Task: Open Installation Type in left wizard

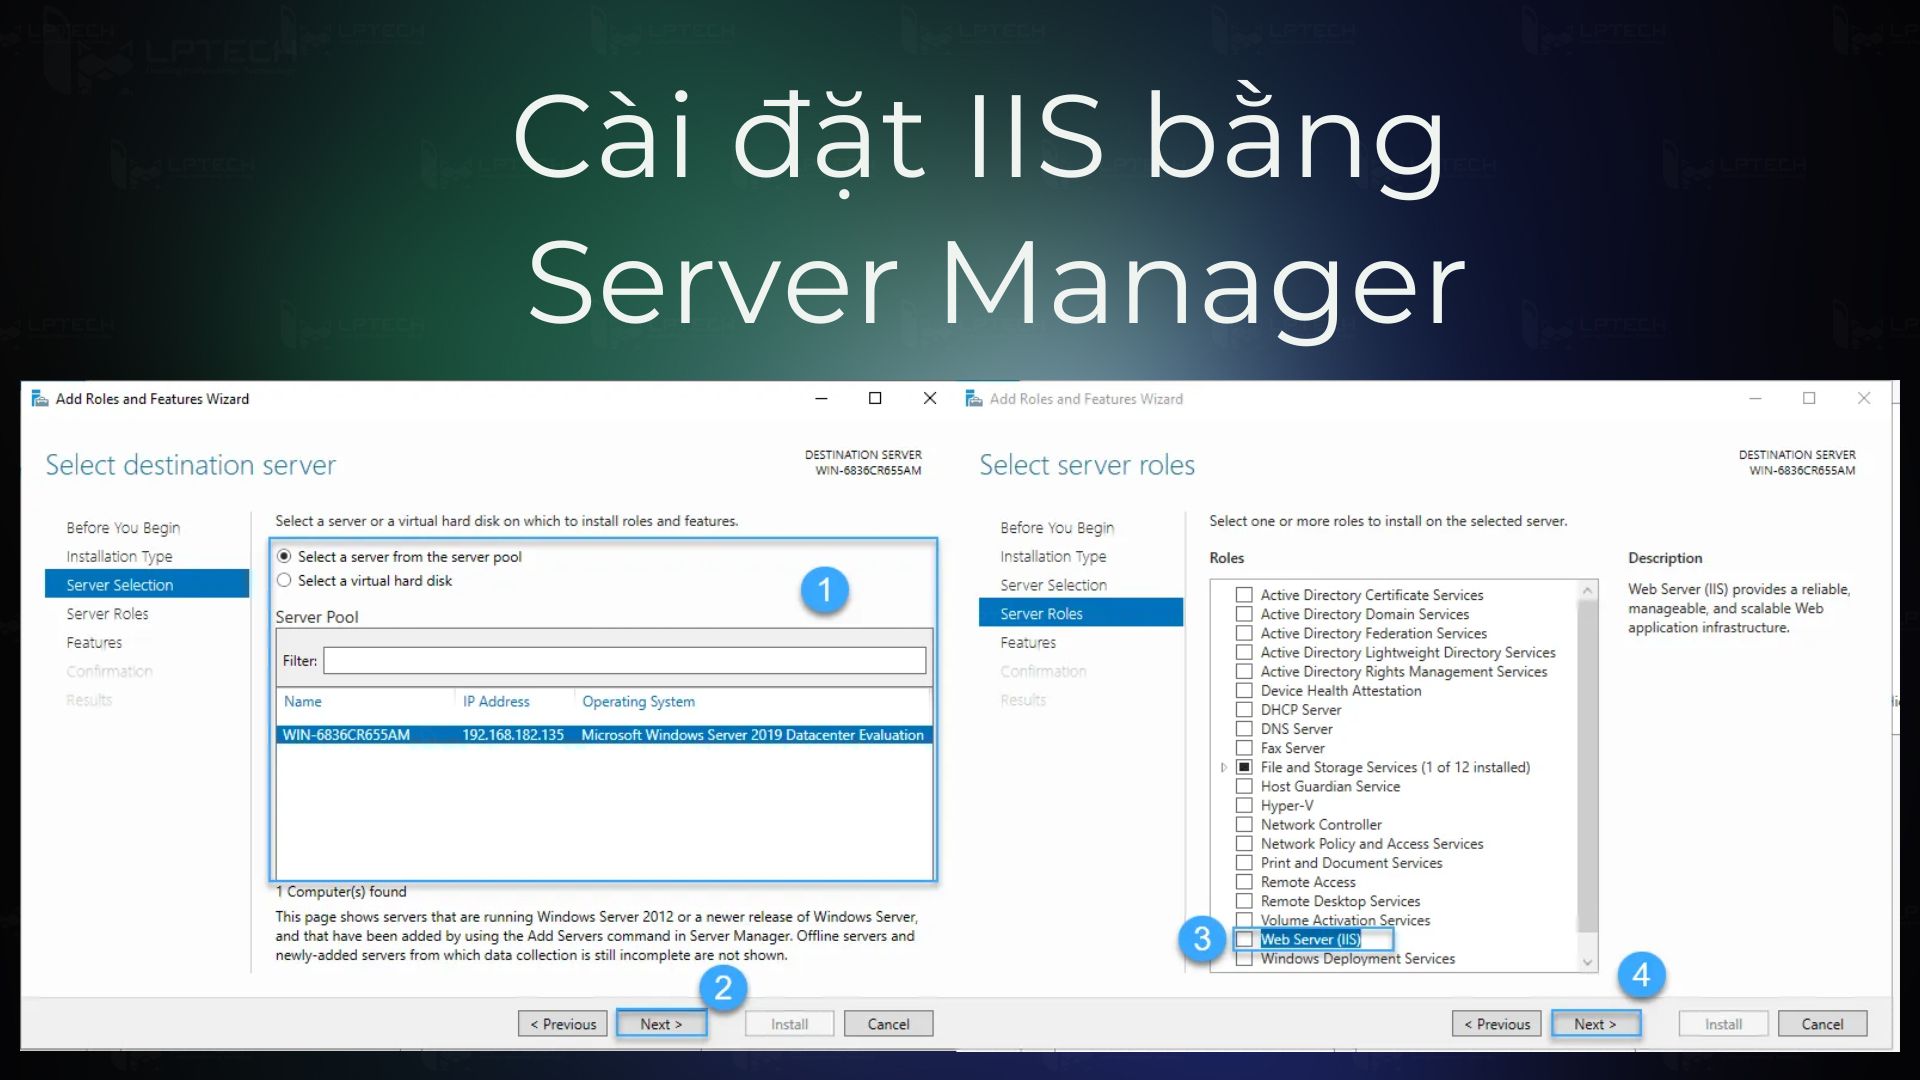Action: (x=119, y=556)
